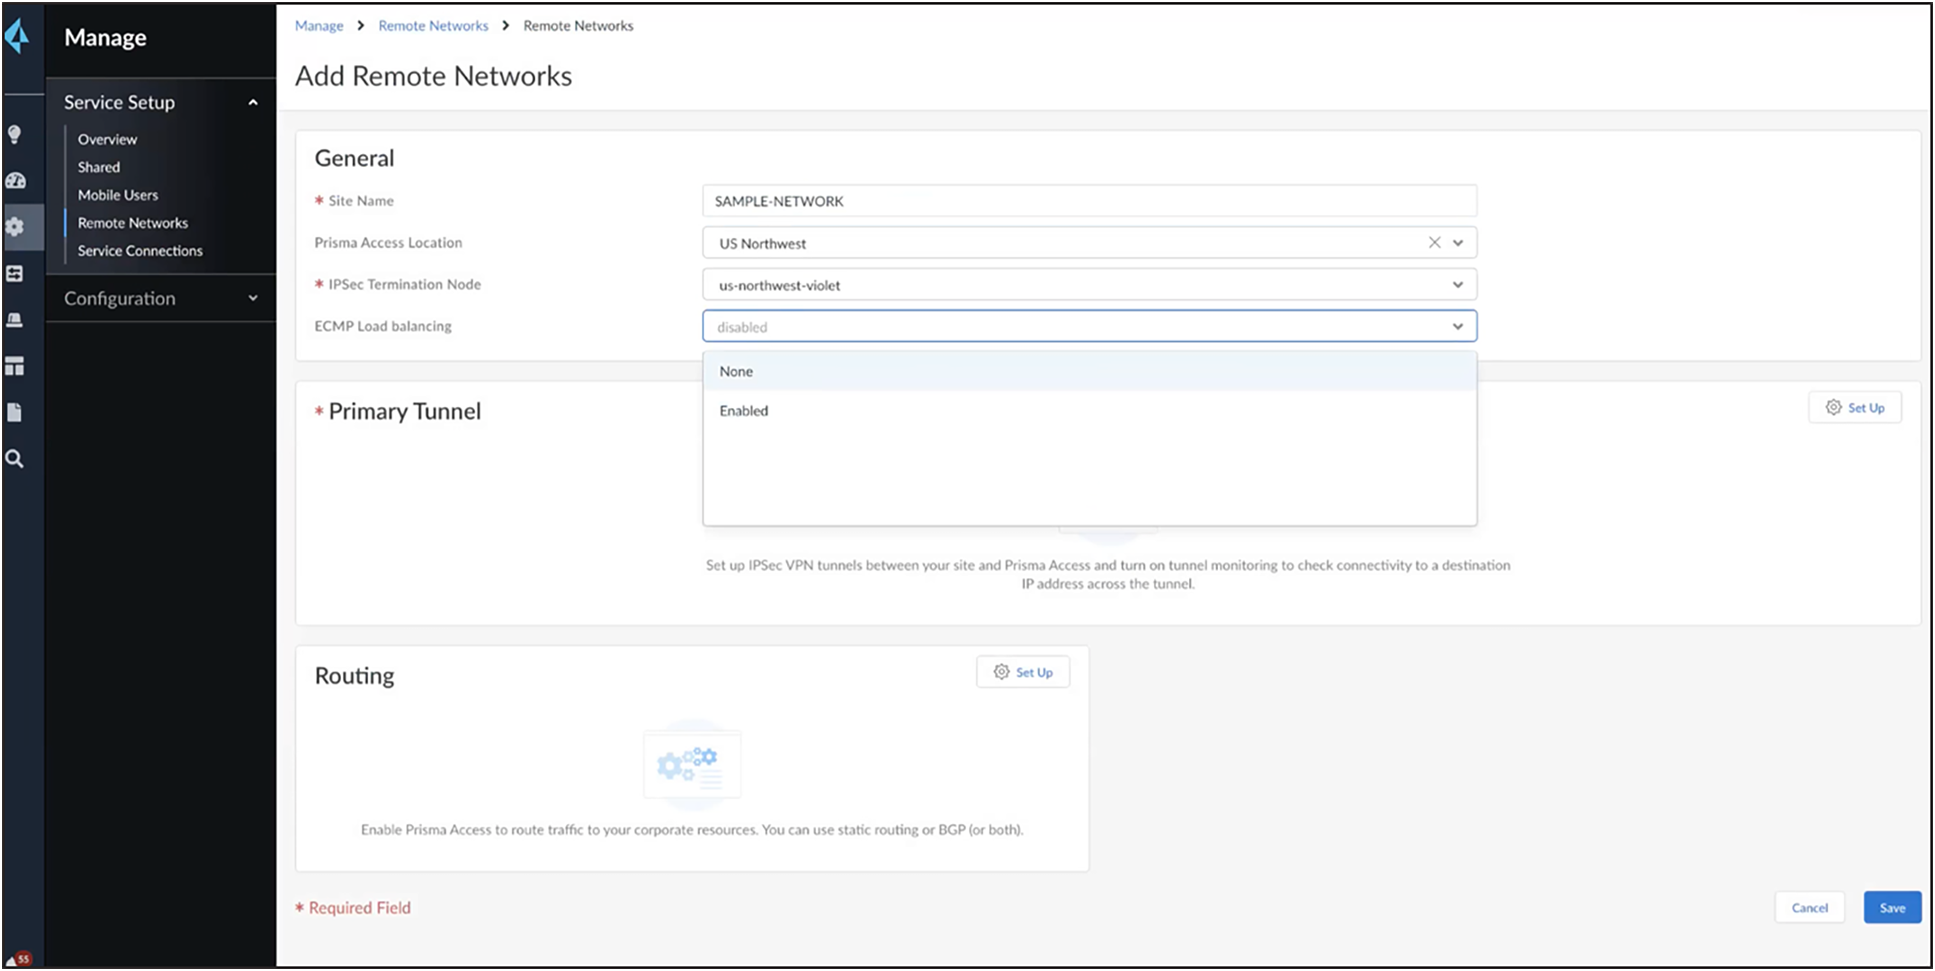
Task: Click Set Up button for Primary Tunnel
Action: point(1855,407)
